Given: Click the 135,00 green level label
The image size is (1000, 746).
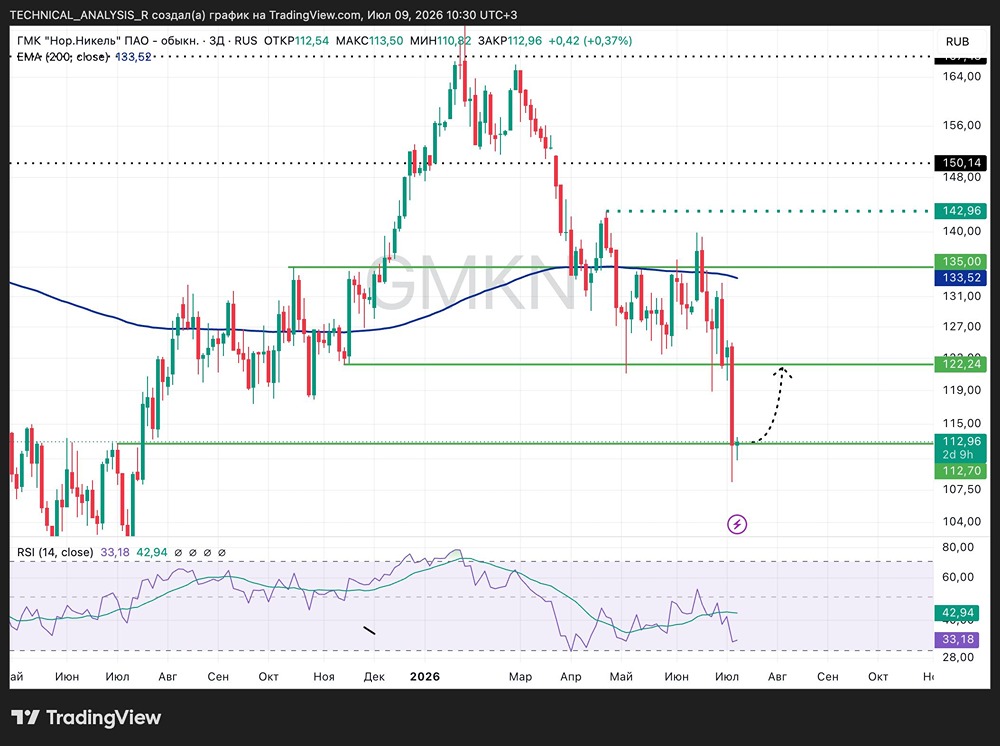Looking at the screenshot, I should pyautogui.click(x=960, y=261).
